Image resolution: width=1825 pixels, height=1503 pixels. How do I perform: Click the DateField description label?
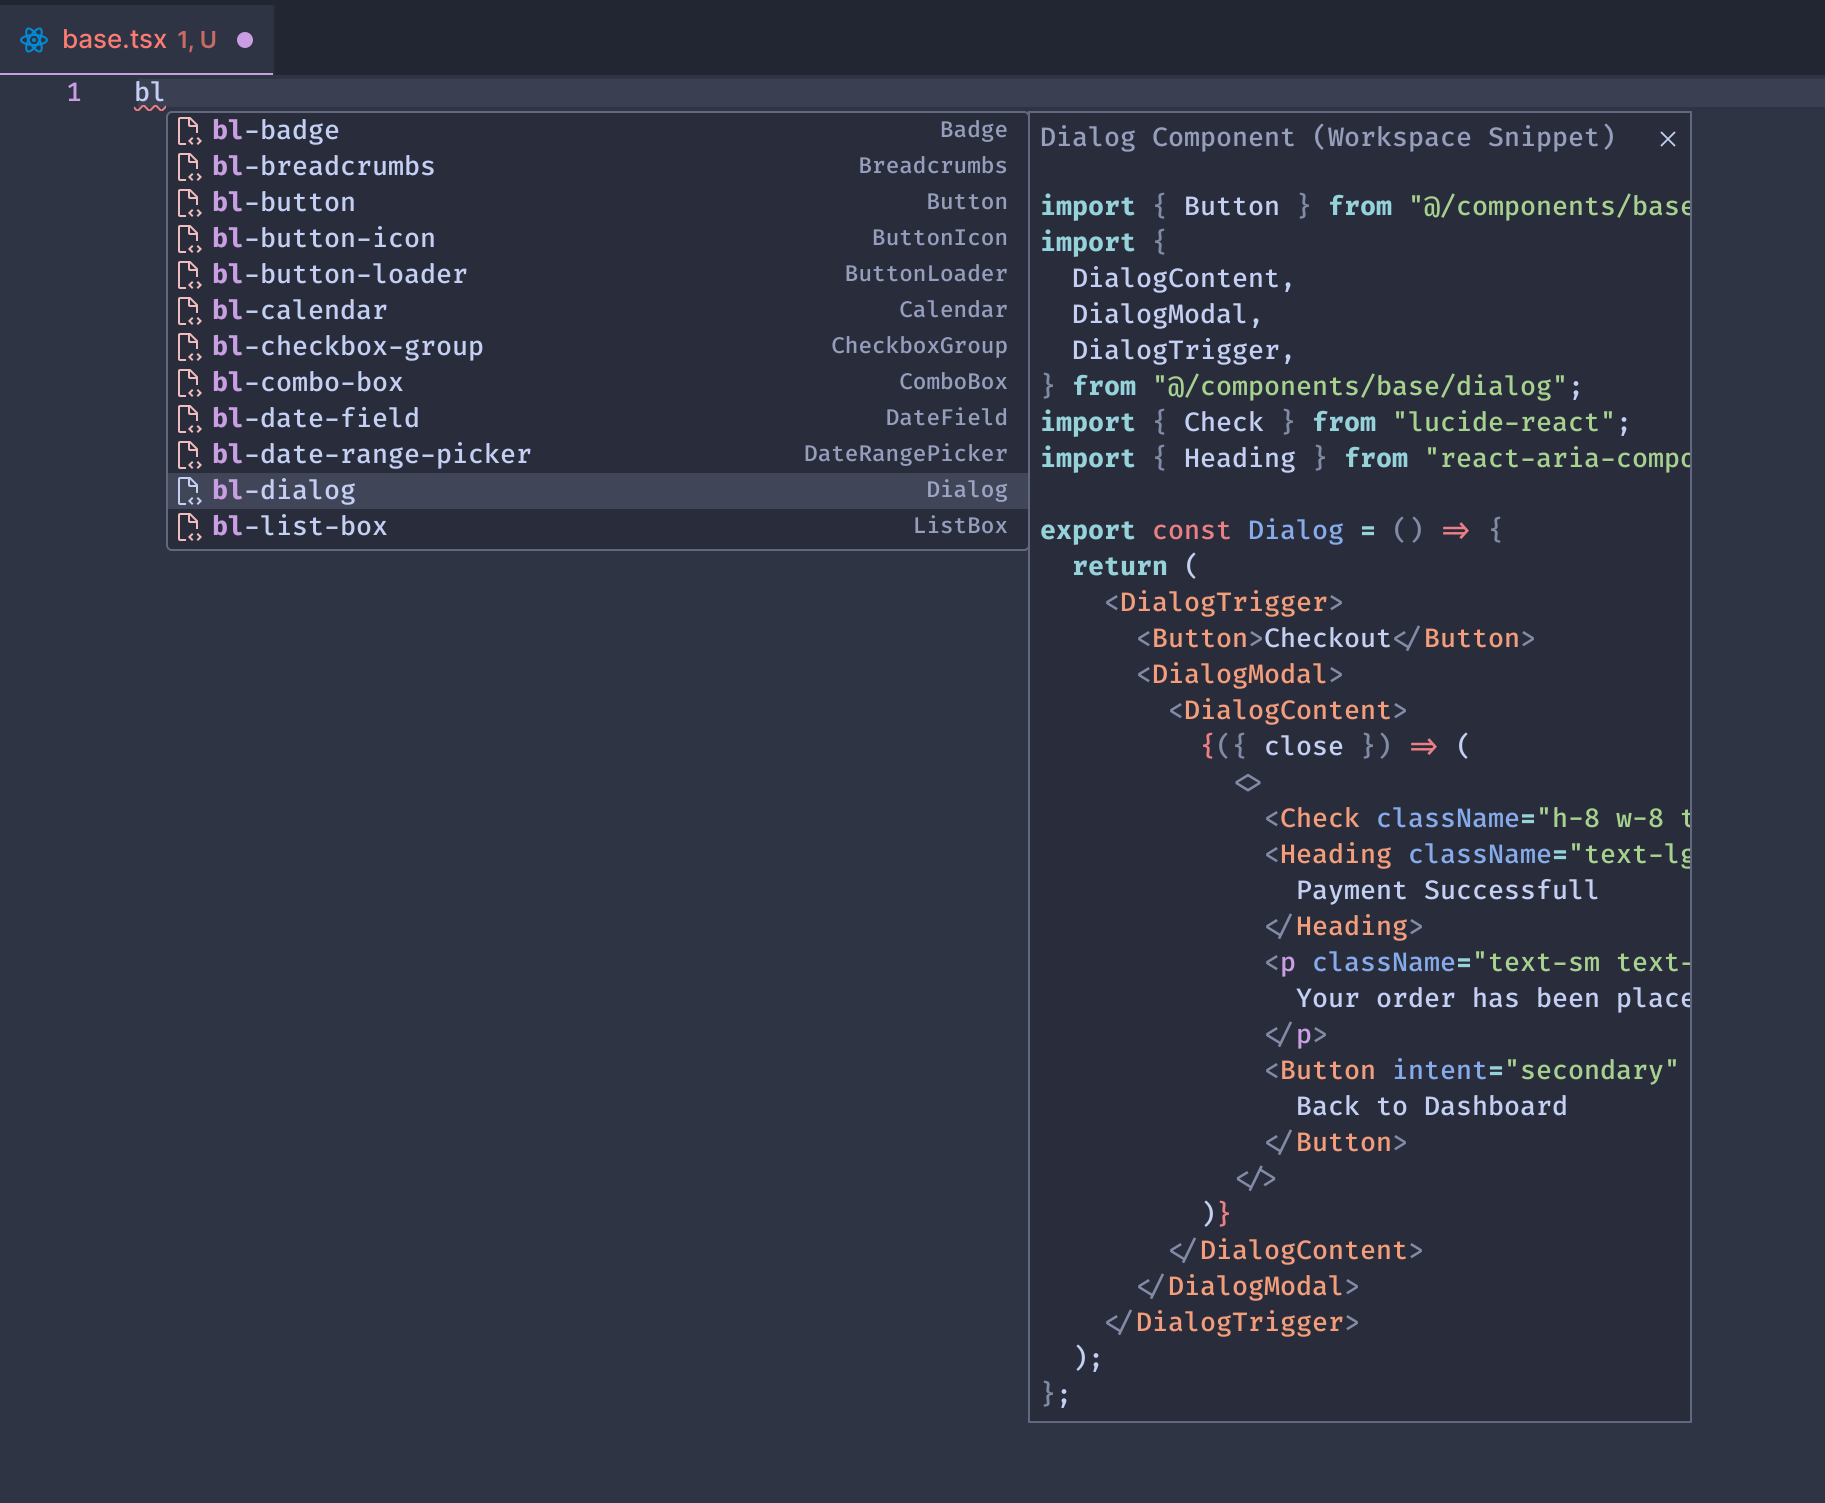point(946,418)
